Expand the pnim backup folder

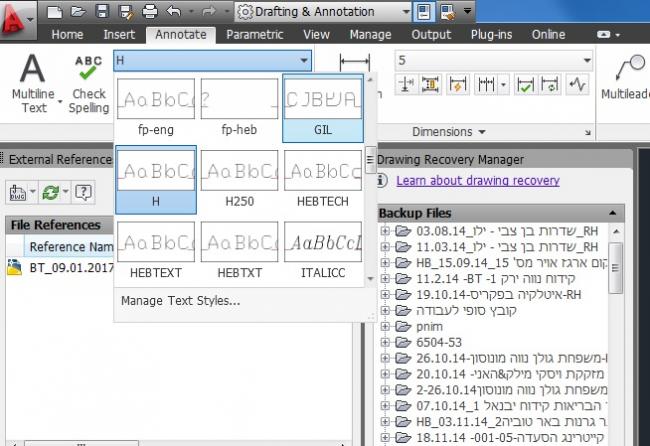(385, 327)
